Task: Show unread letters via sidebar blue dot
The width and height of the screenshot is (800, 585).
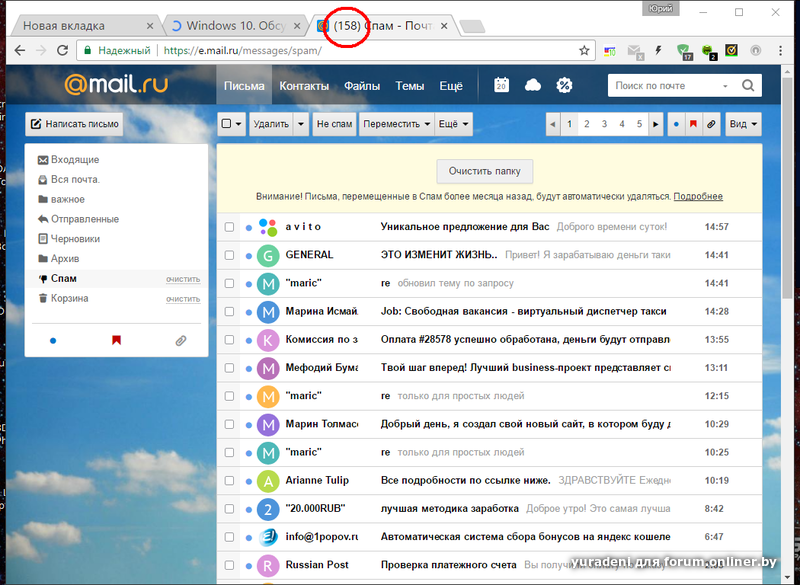Action: point(53,340)
